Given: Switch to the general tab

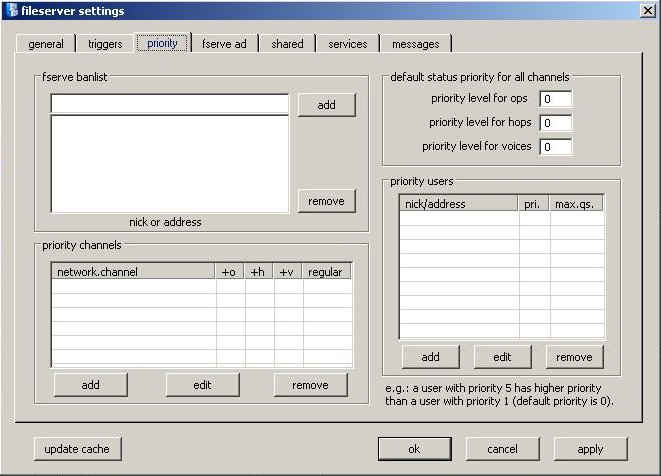Looking at the screenshot, I should tap(46, 44).
